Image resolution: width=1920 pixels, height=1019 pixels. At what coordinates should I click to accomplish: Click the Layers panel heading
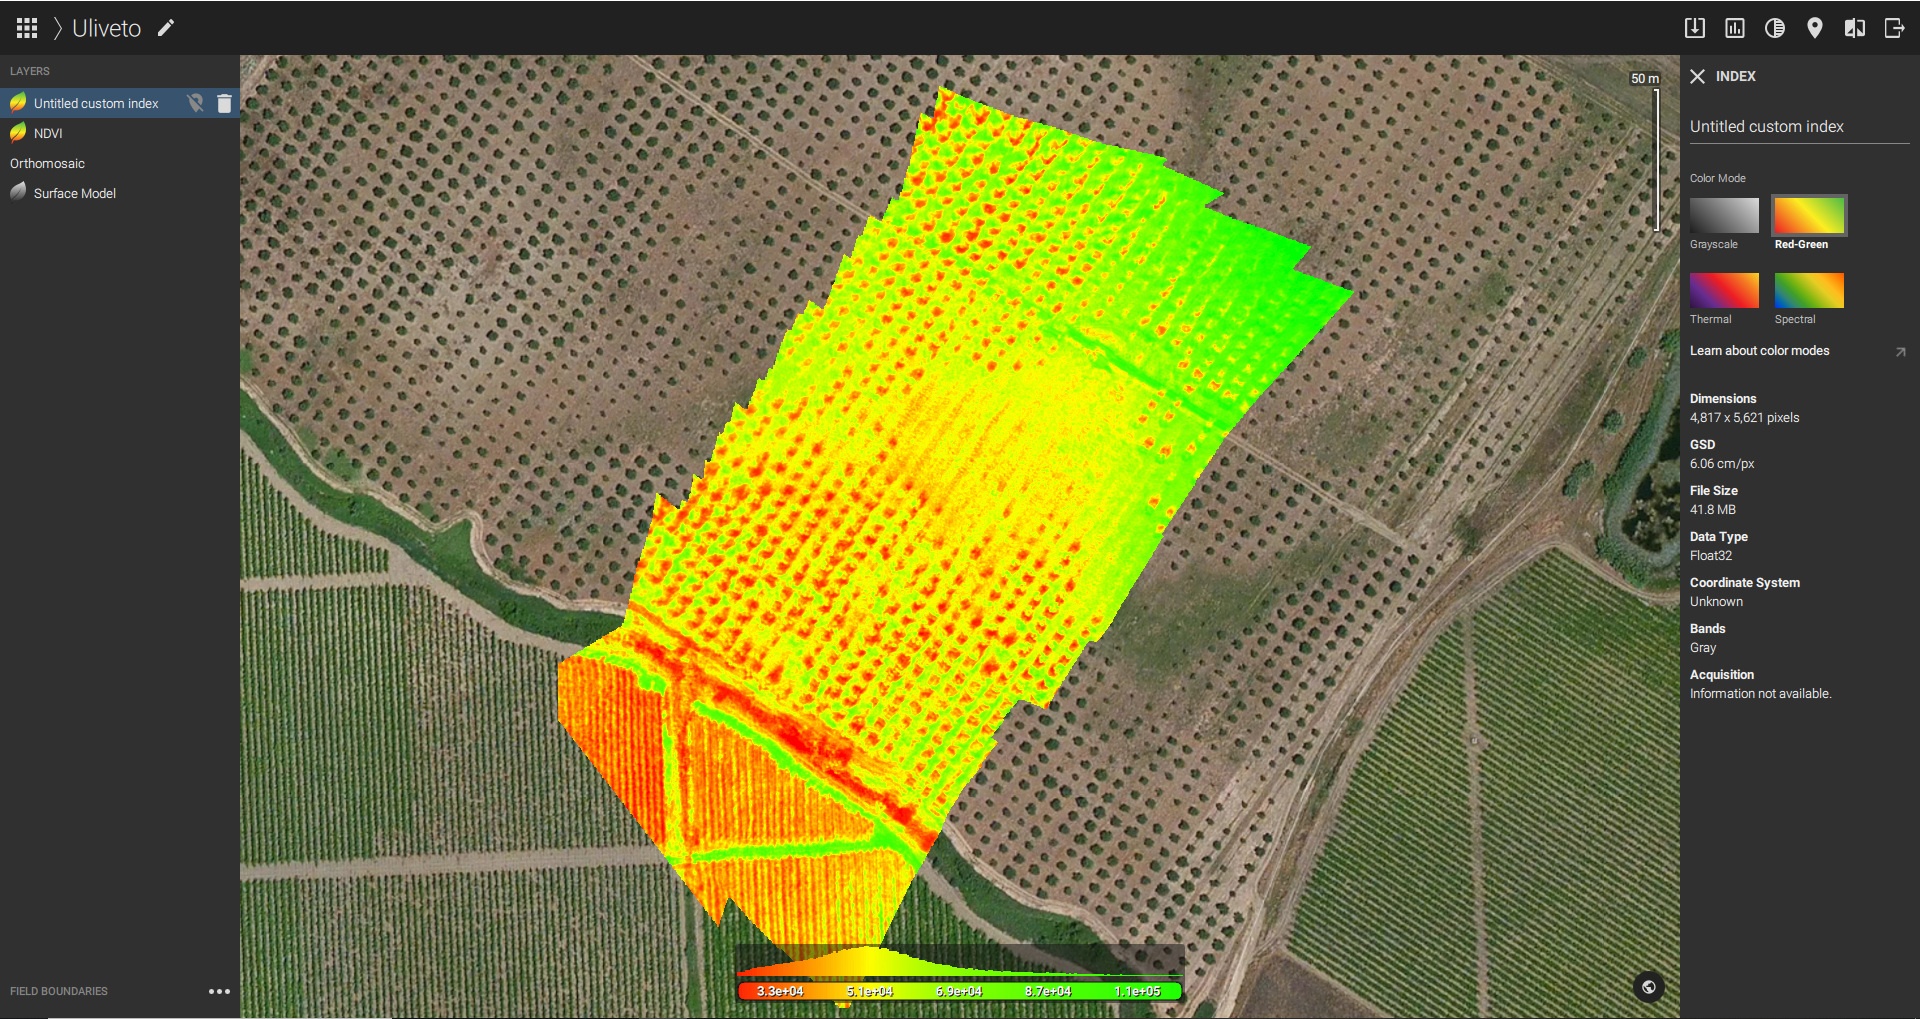(x=30, y=71)
